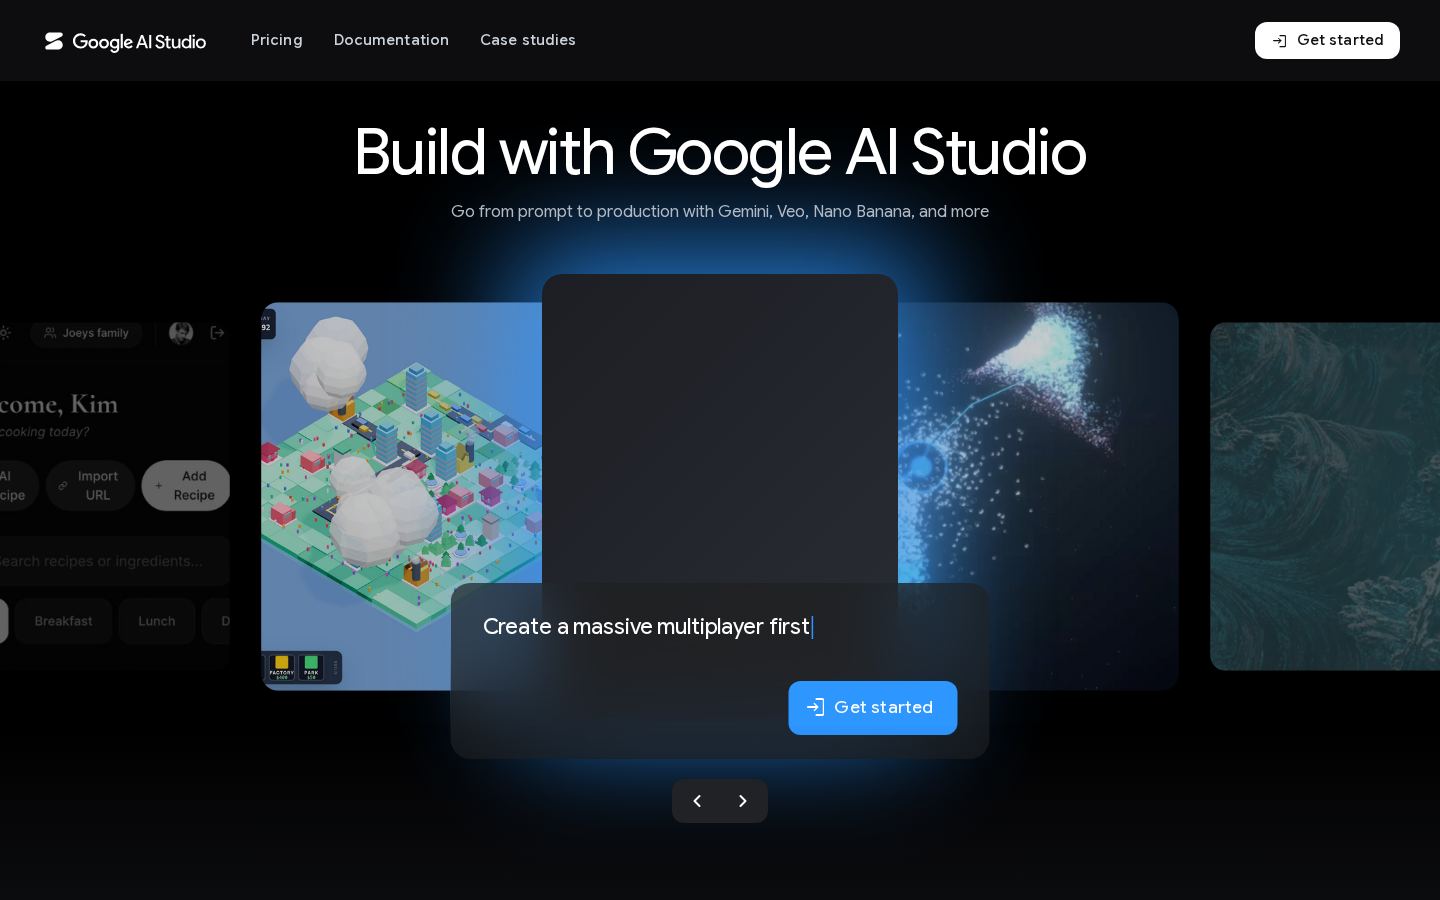Open the Pricing page
The image size is (1440, 900).
277,40
